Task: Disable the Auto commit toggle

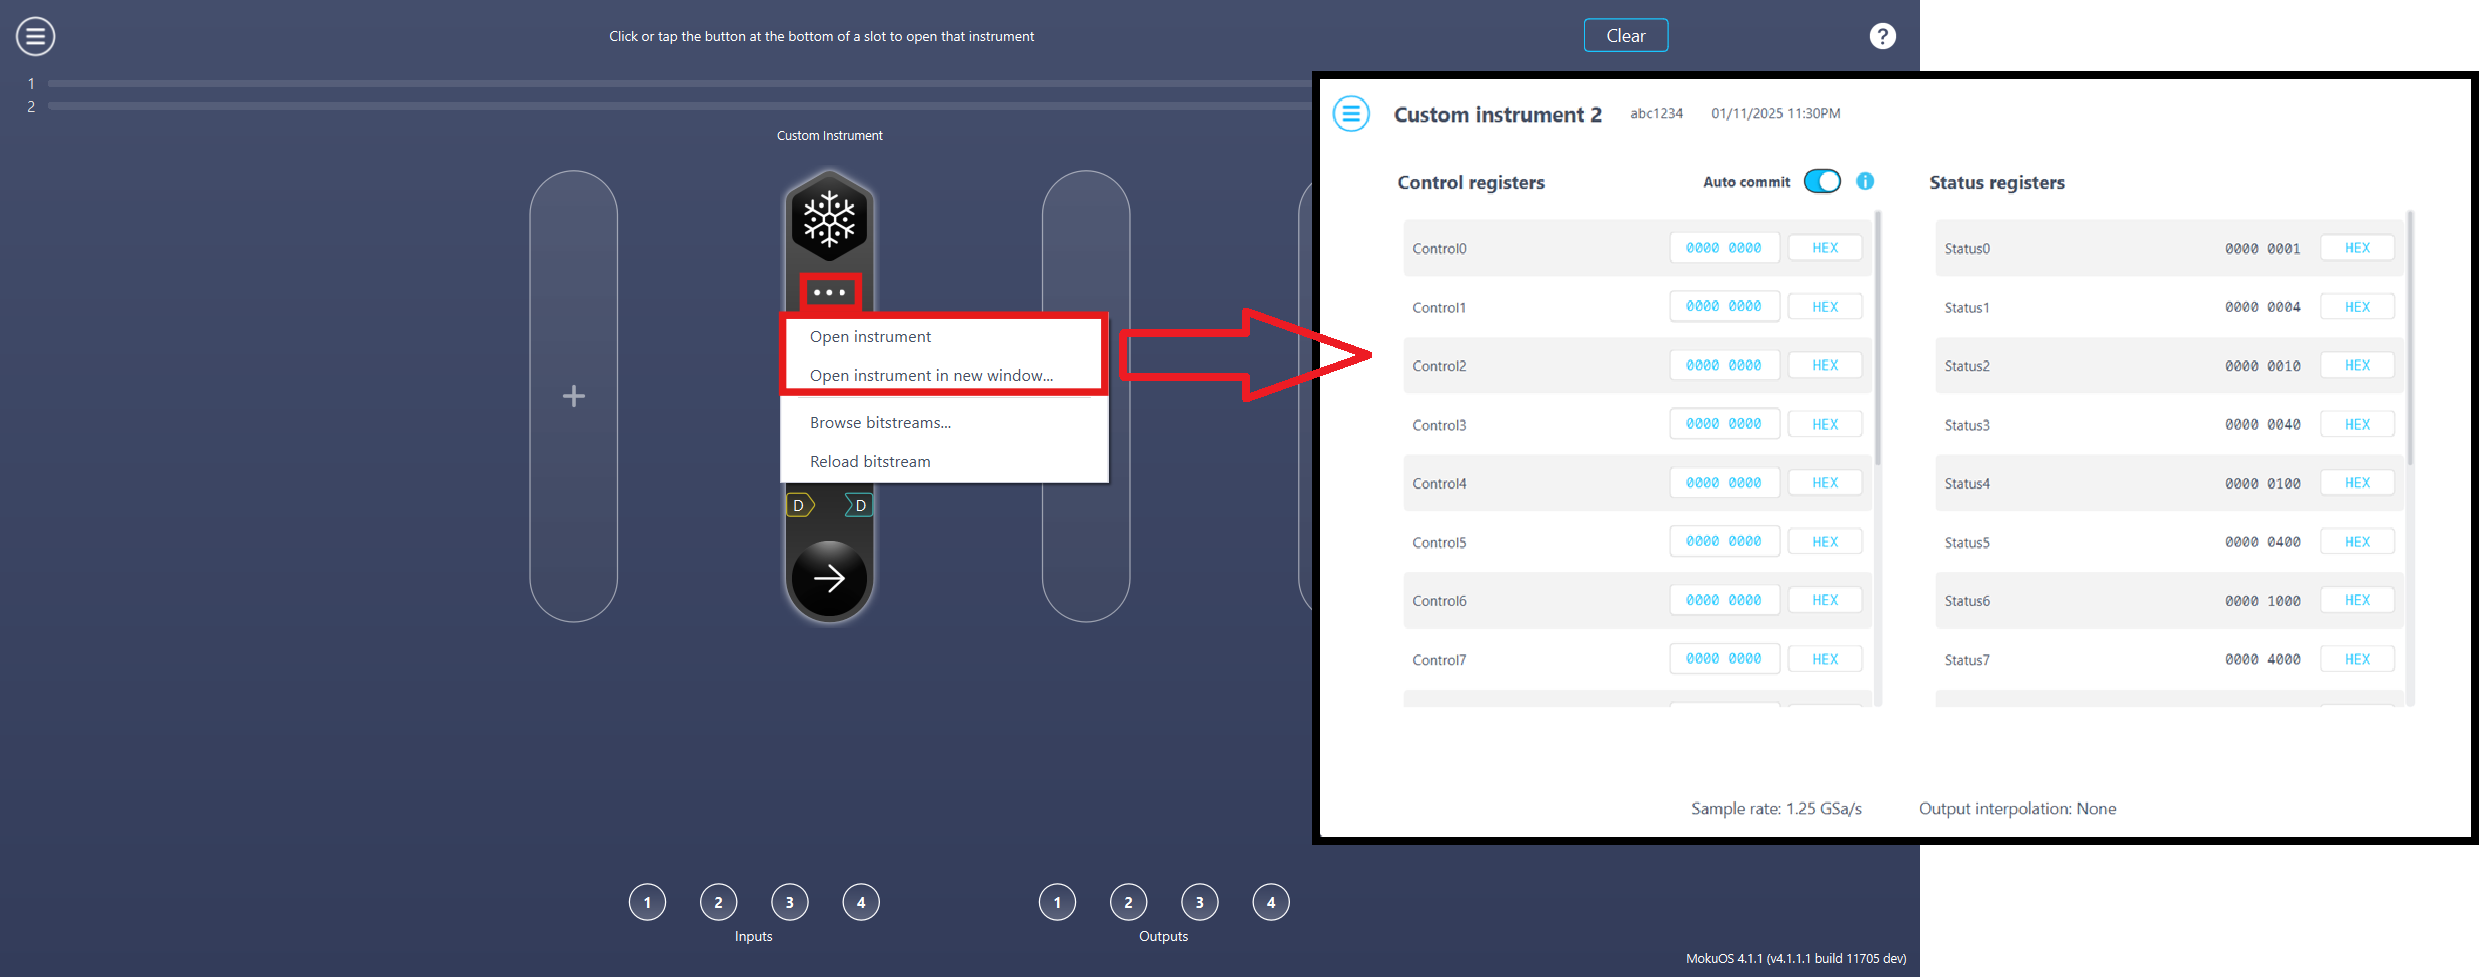Action: [1821, 181]
